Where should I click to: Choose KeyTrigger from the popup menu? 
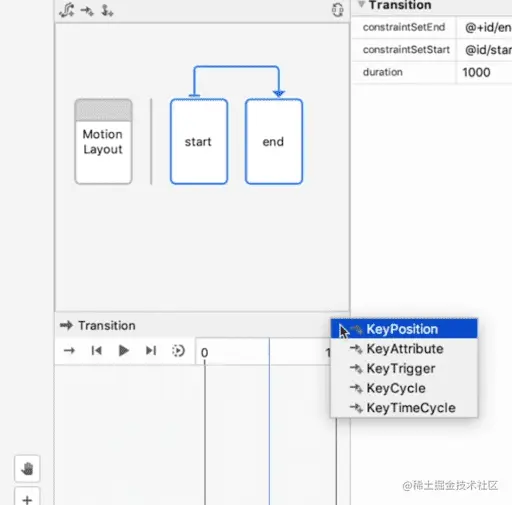coord(404,369)
